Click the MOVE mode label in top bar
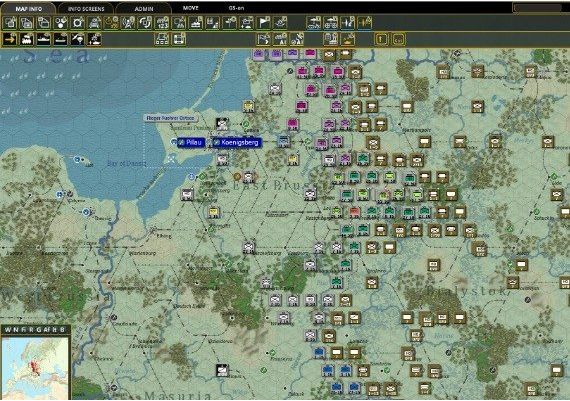 coord(190,8)
